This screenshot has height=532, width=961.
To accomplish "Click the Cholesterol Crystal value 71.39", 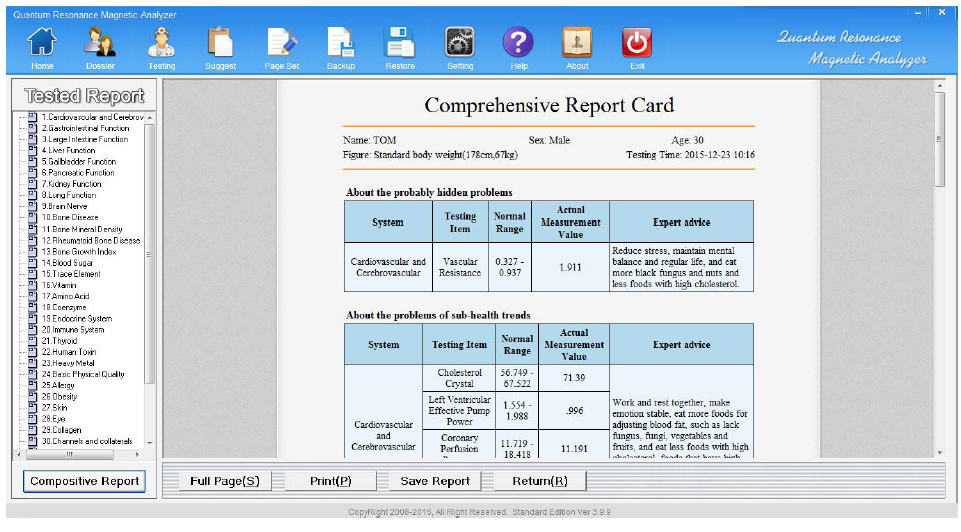I will [574, 378].
